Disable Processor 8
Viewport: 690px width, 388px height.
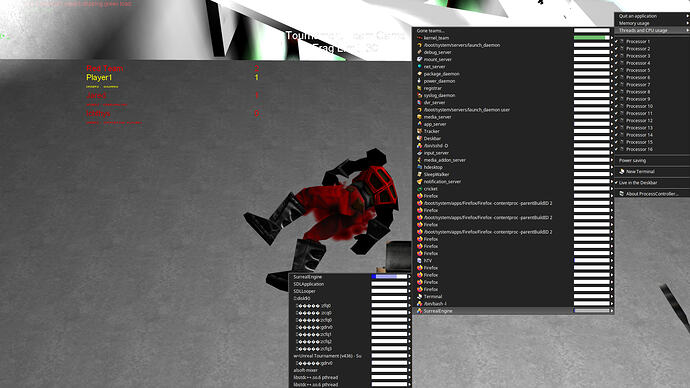(x=652, y=92)
